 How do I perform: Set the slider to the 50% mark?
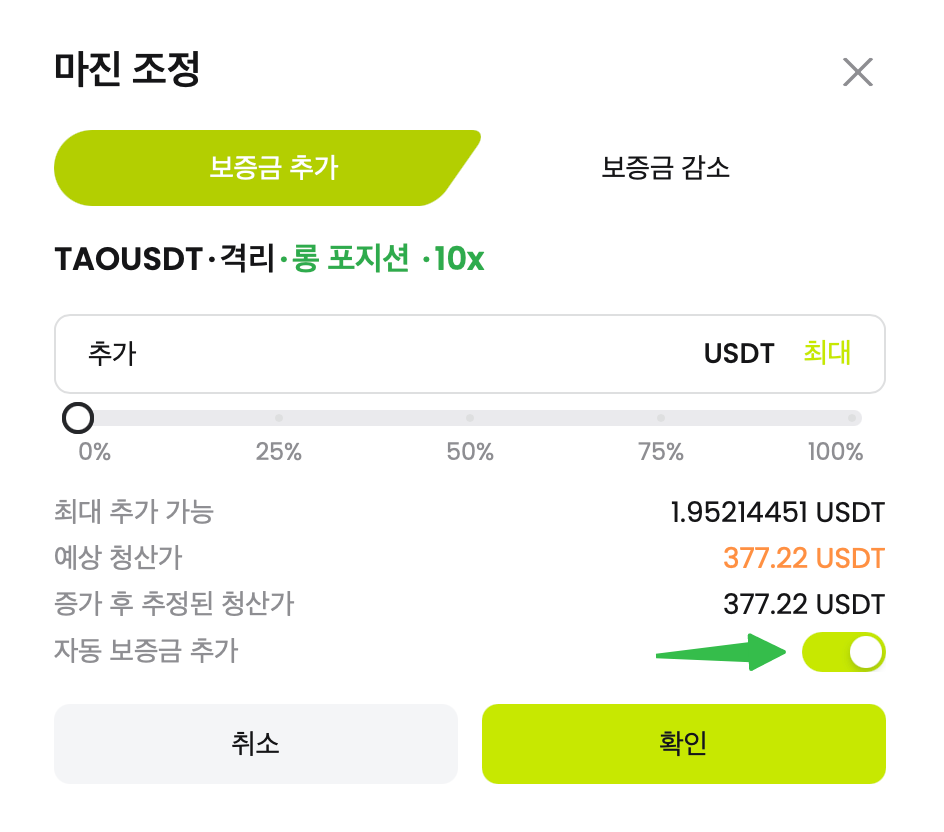(469, 418)
